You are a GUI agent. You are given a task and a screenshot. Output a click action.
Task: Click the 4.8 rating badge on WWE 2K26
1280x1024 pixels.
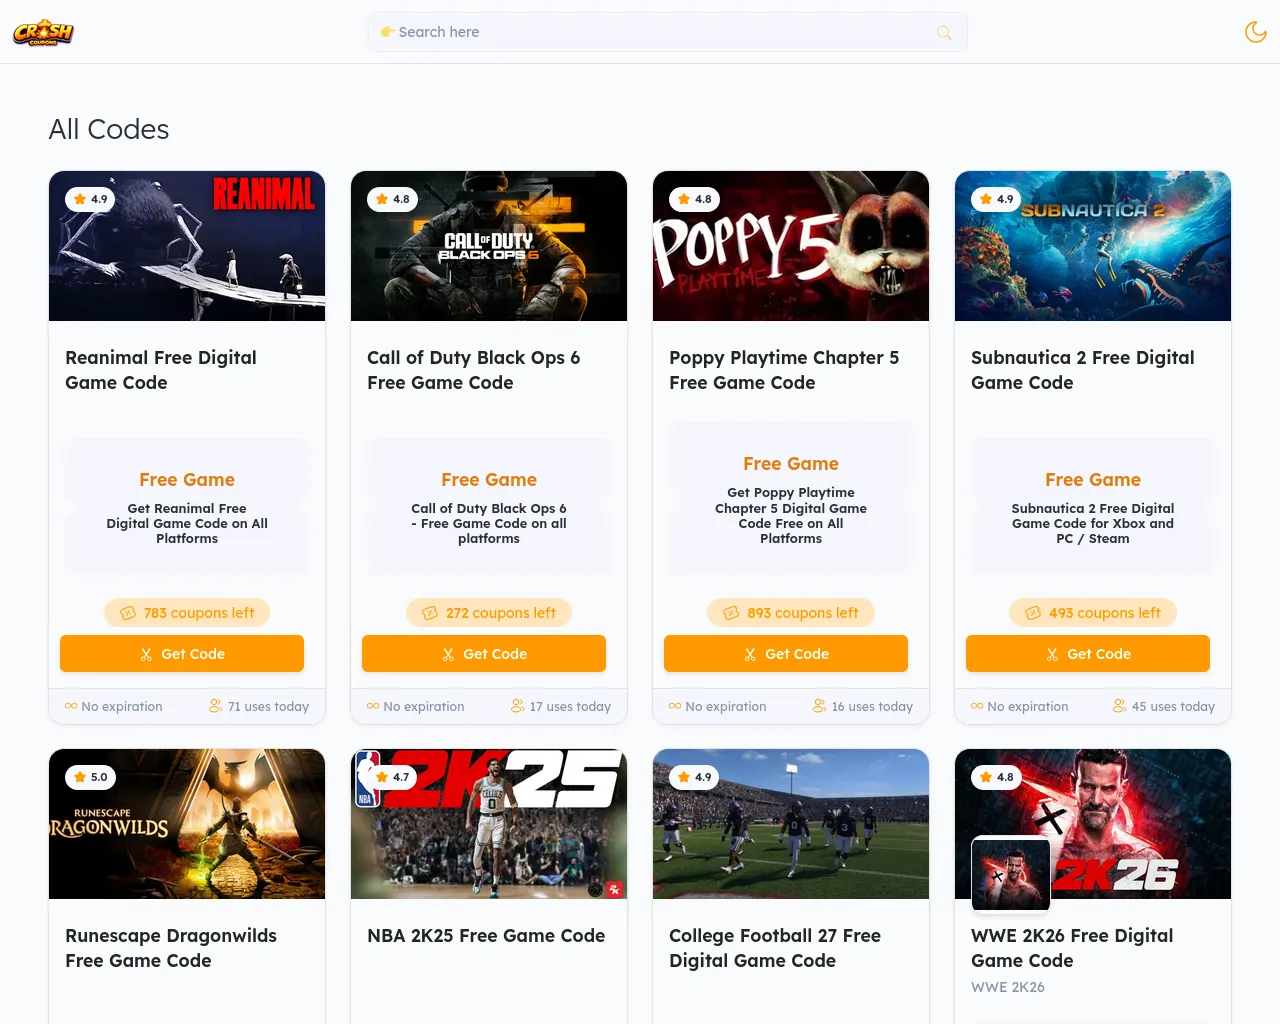(x=997, y=777)
